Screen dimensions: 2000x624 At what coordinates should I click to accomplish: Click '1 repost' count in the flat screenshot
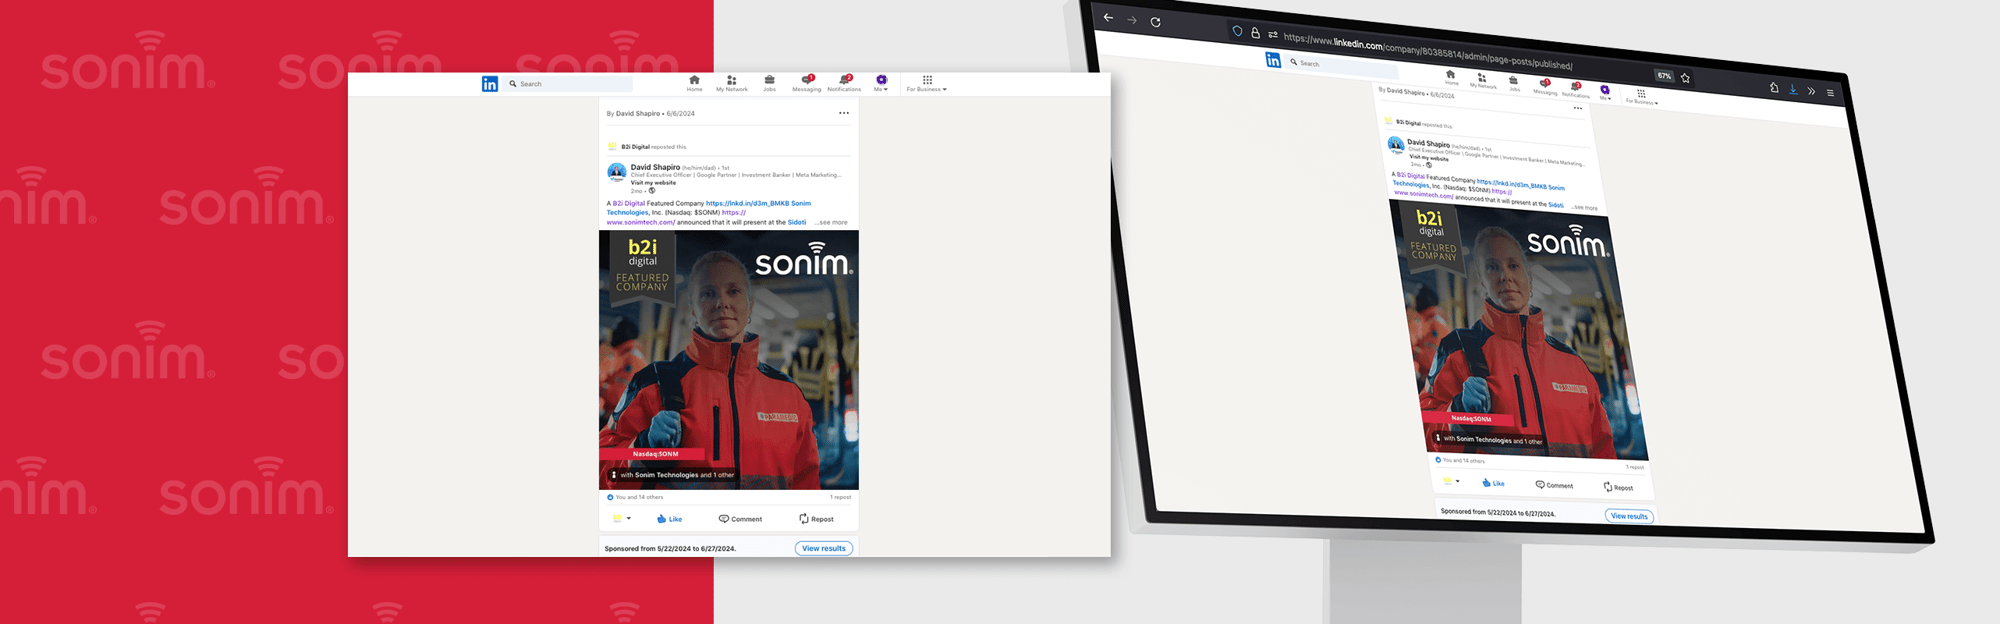tap(841, 497)
